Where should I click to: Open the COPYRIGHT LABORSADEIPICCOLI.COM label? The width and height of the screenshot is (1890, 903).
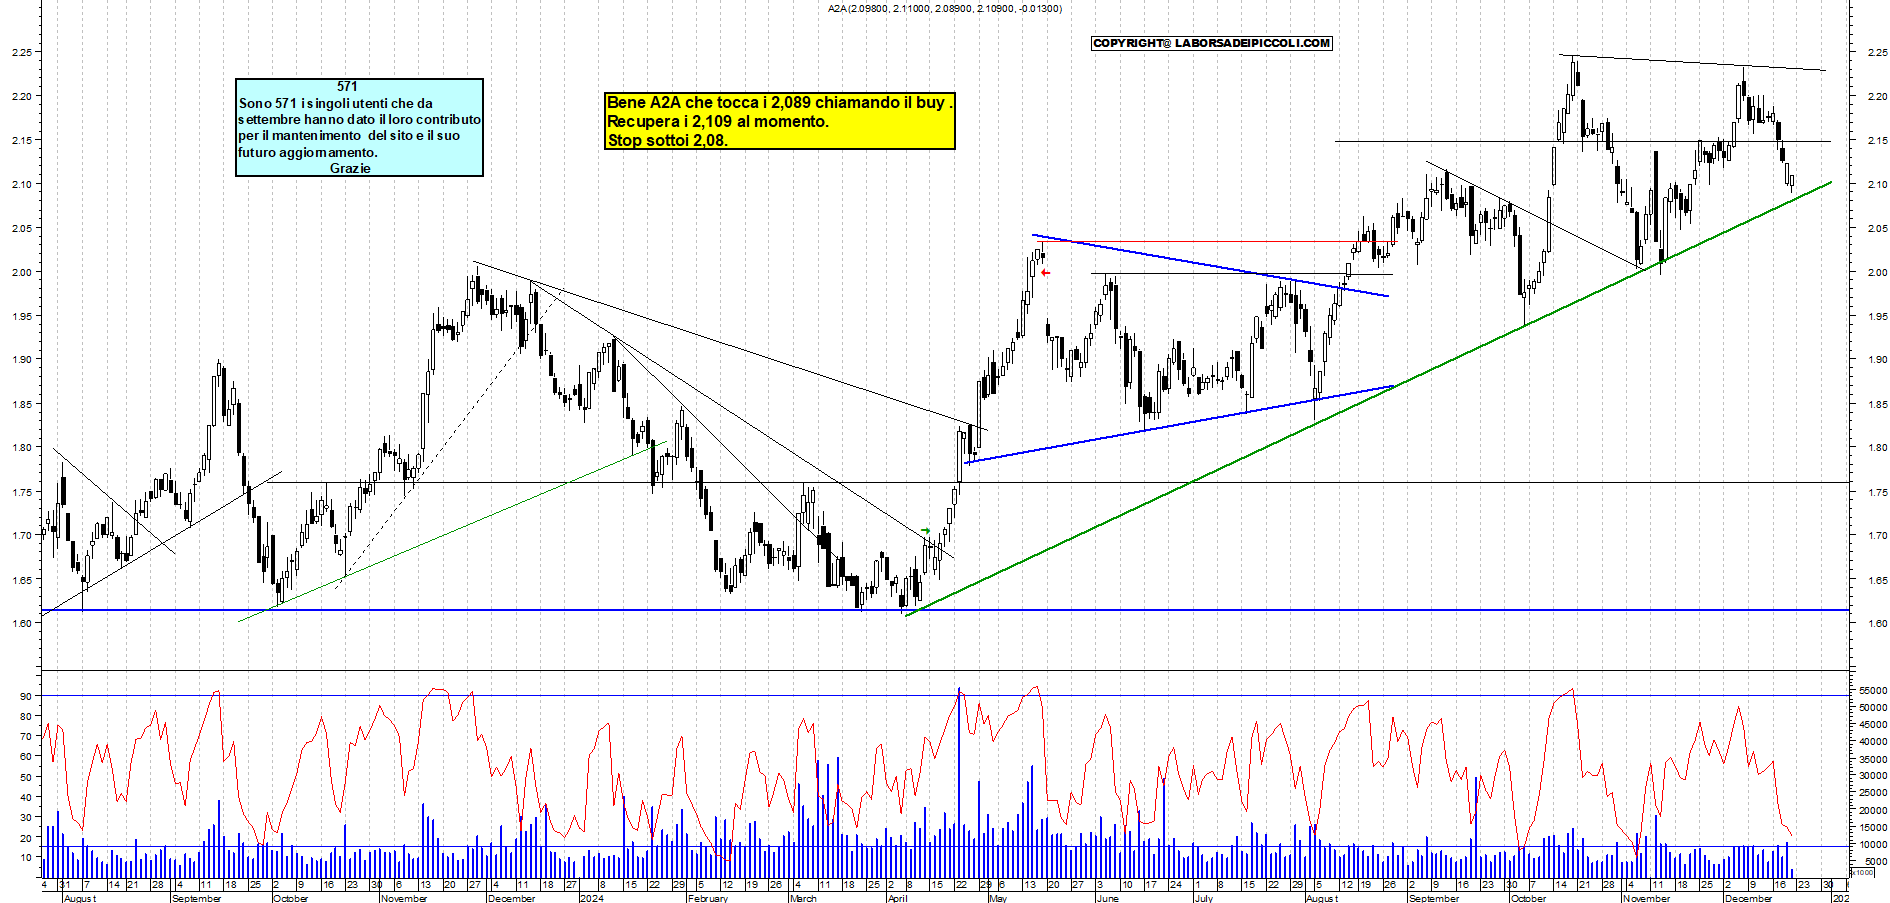tap(1212, 43)
